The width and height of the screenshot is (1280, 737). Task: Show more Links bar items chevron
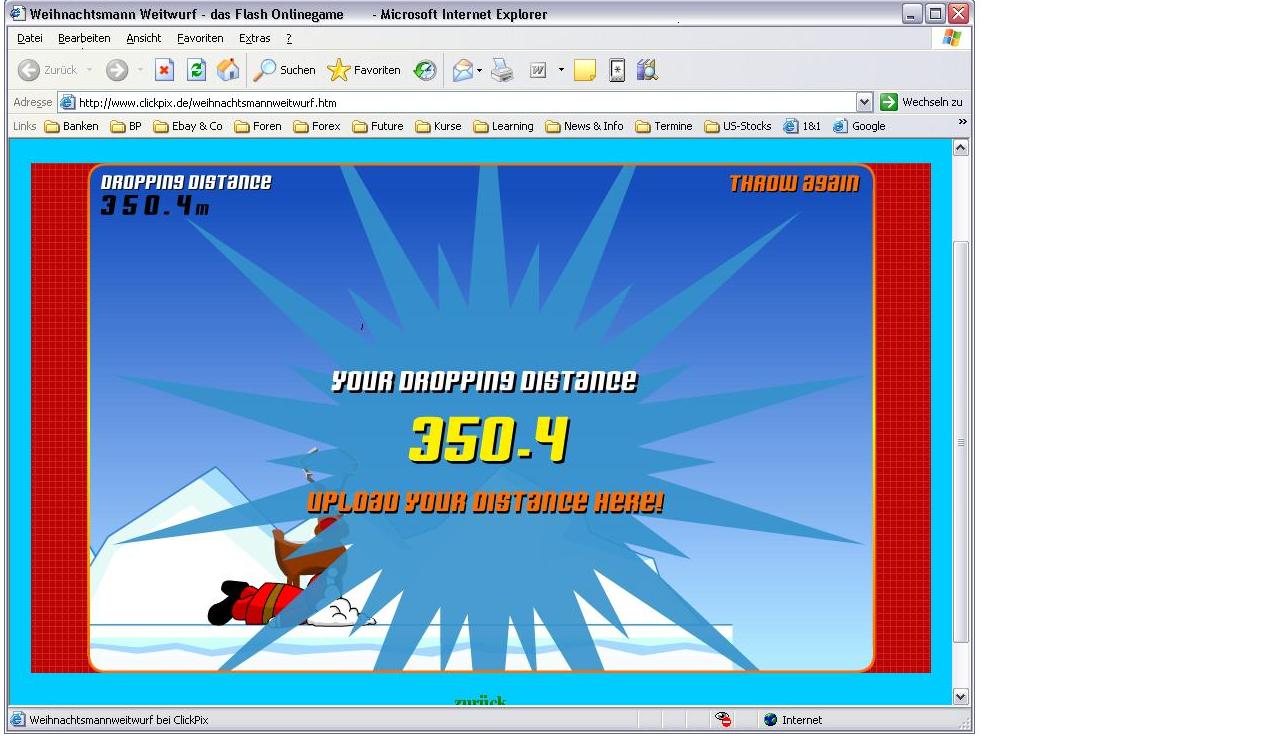962,122
